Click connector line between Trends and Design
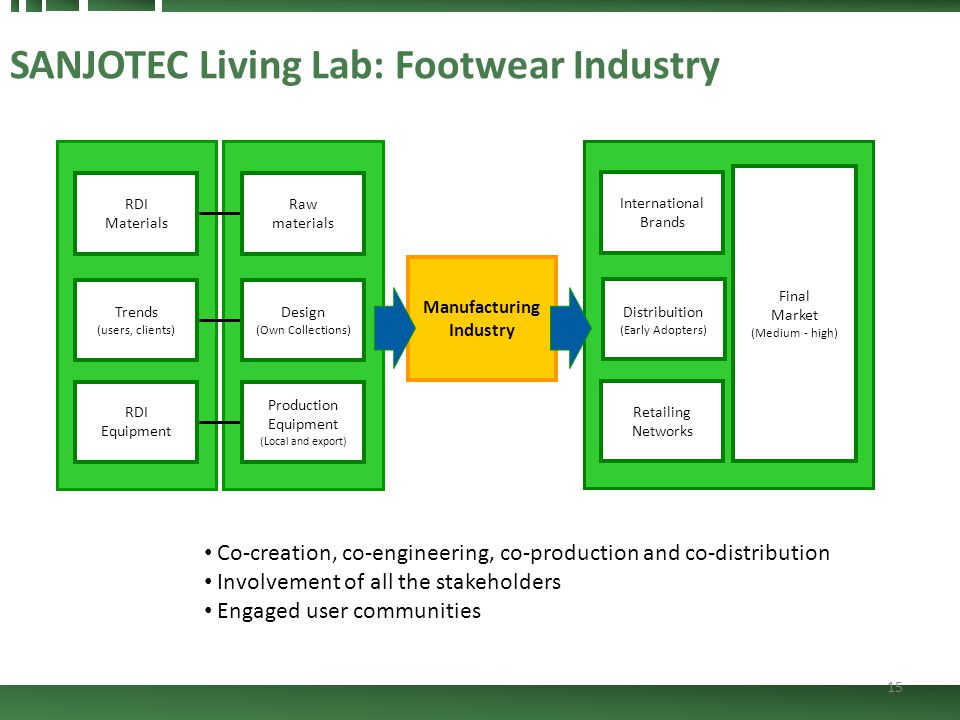This screenshot has width=960, height=720. [220, 320]
